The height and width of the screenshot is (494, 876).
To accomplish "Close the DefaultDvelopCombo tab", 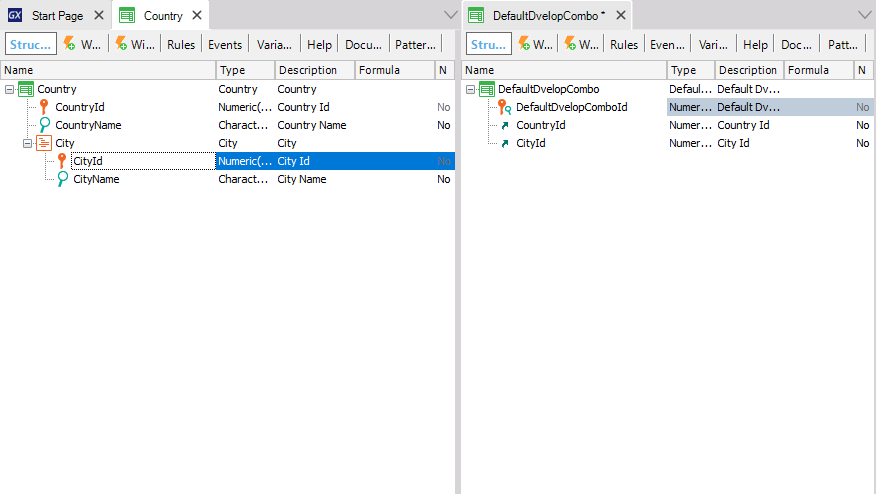I will (621, 15).
